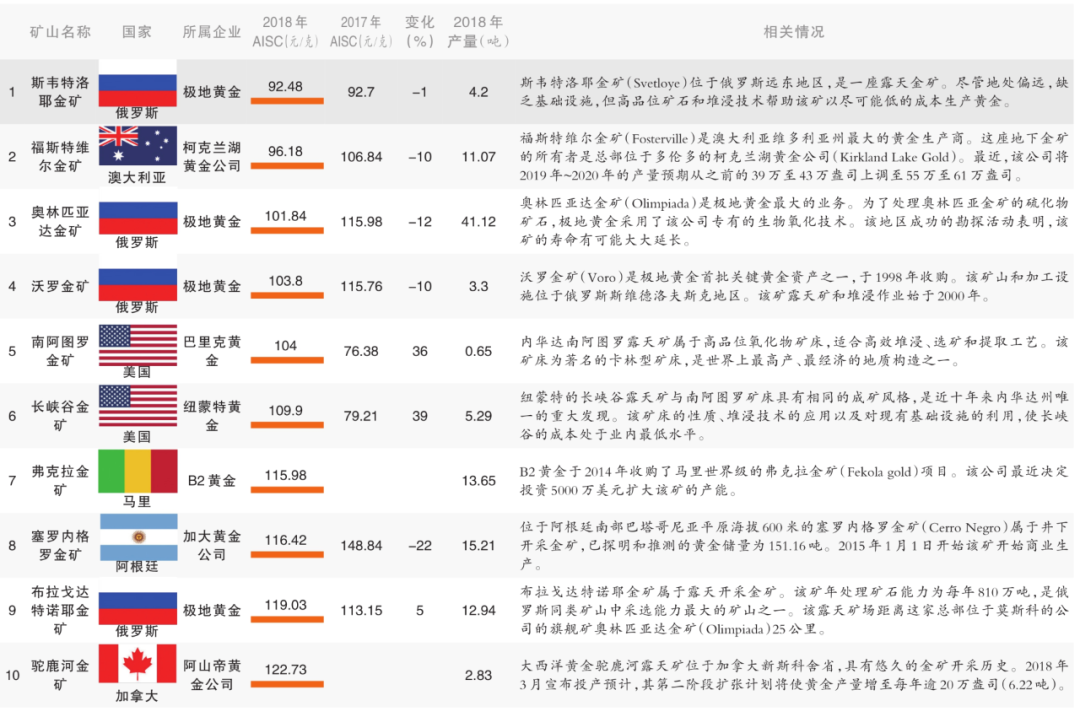
Task: Click the change value -22
Action: pos(419,545)
